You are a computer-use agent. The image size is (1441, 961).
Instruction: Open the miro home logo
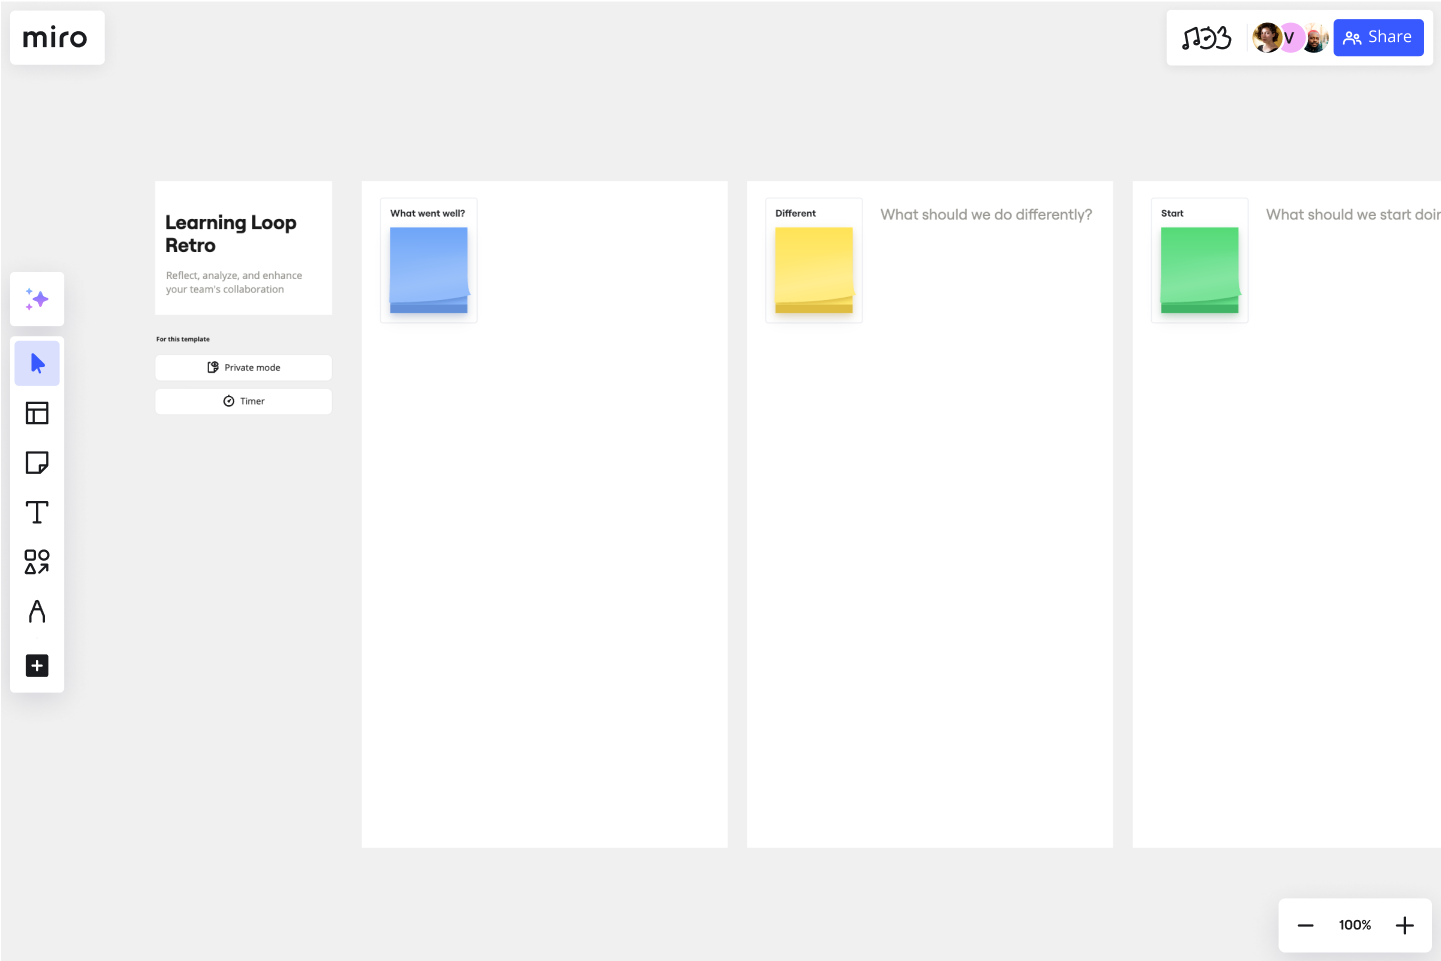[56, 37]
